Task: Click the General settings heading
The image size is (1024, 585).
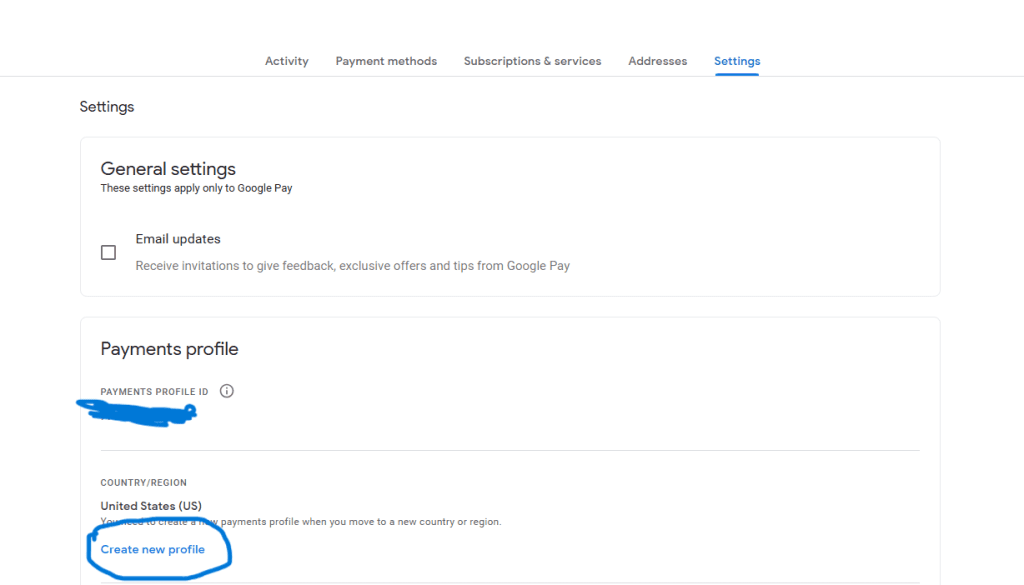Action: coord(168,169)
